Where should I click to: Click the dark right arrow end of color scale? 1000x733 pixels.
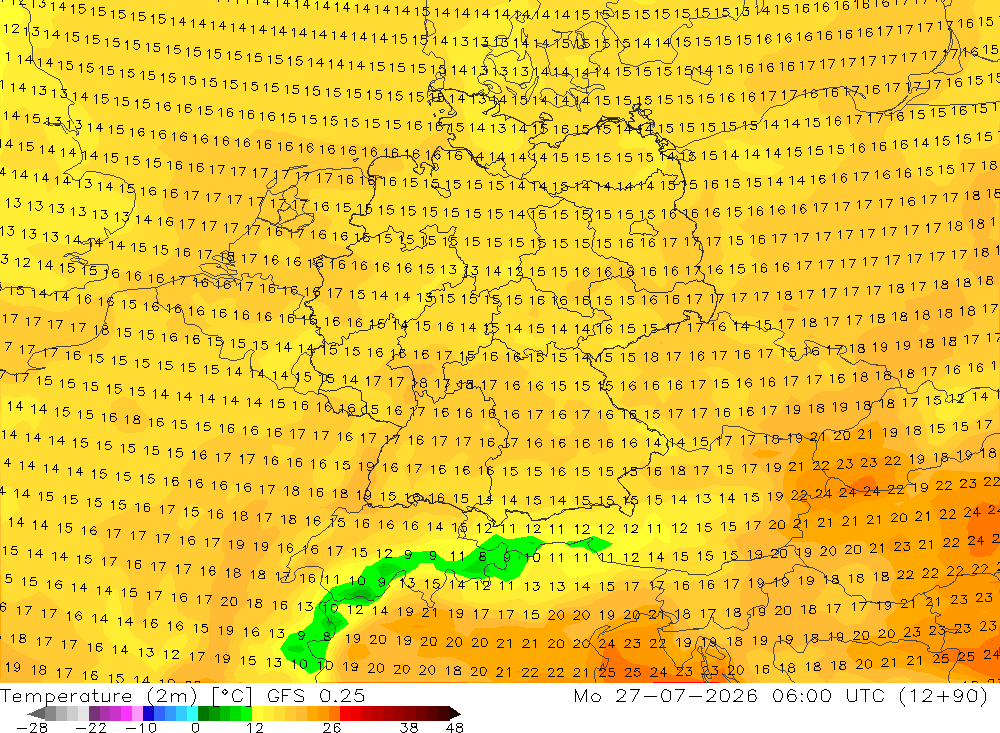[455, 713]
